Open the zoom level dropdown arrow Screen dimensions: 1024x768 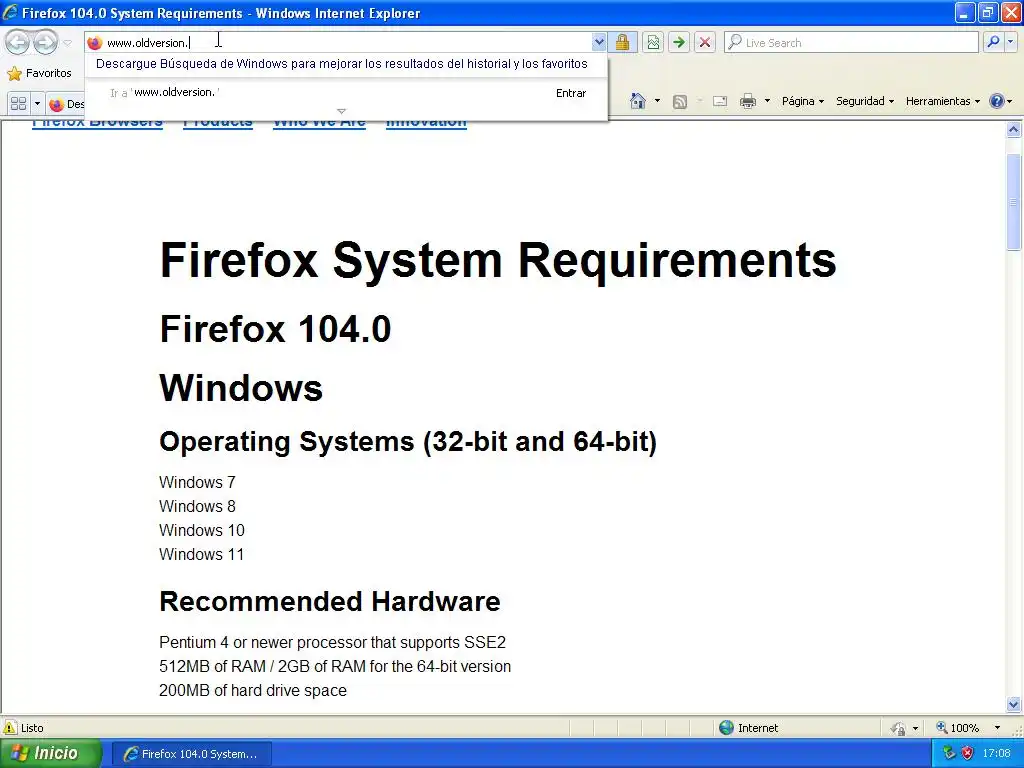click(x=997, y=728)
